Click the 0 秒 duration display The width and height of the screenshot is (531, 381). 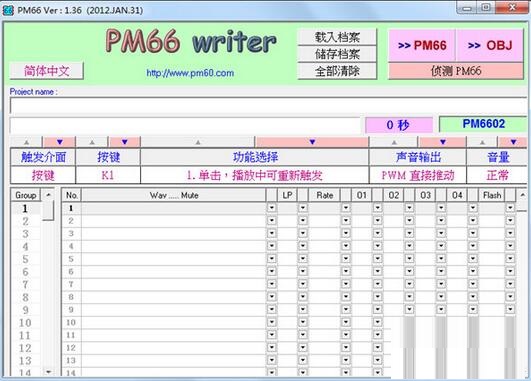[x=399, y=125]
